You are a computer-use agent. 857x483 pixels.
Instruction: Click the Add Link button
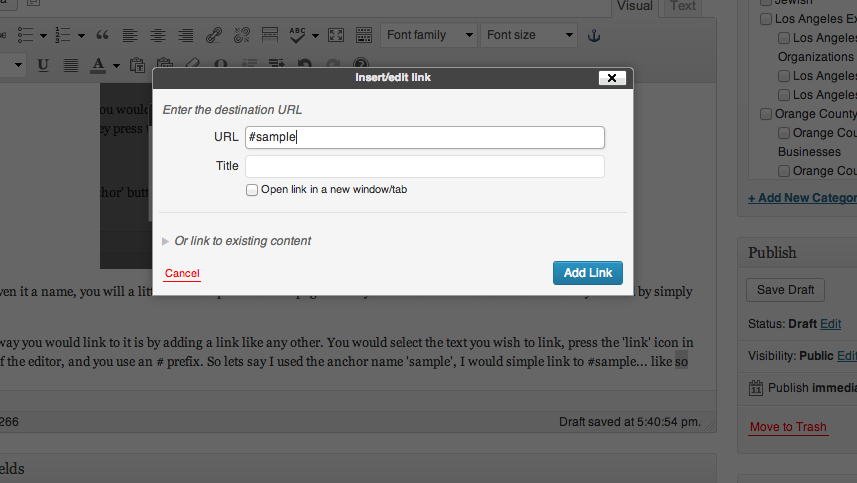[588, 273]
